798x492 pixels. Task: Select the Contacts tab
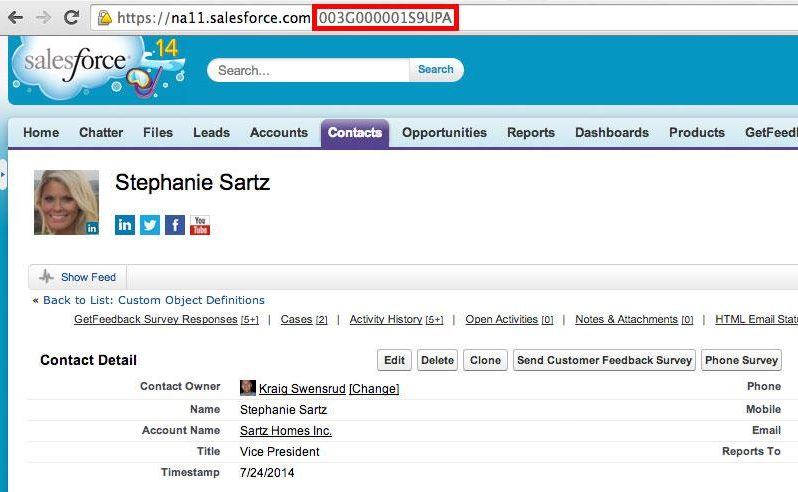(355, 133)
